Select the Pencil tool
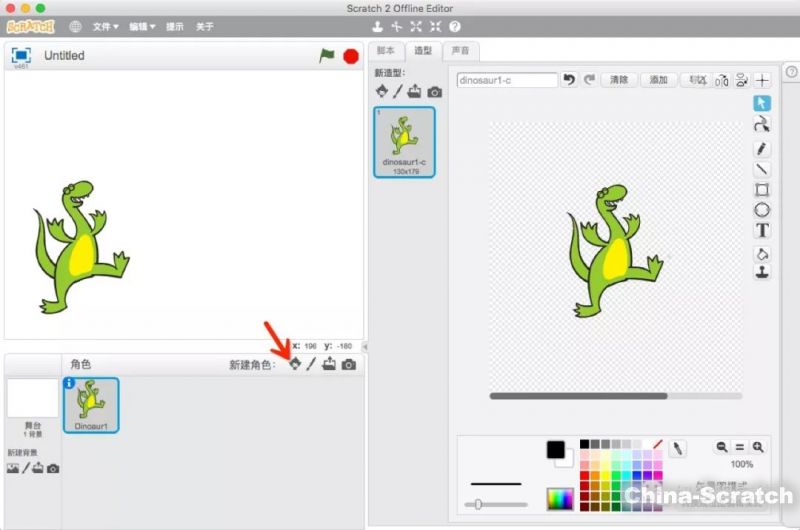The image size is (800, 530). pyautogui.click(x=761, y=148)
